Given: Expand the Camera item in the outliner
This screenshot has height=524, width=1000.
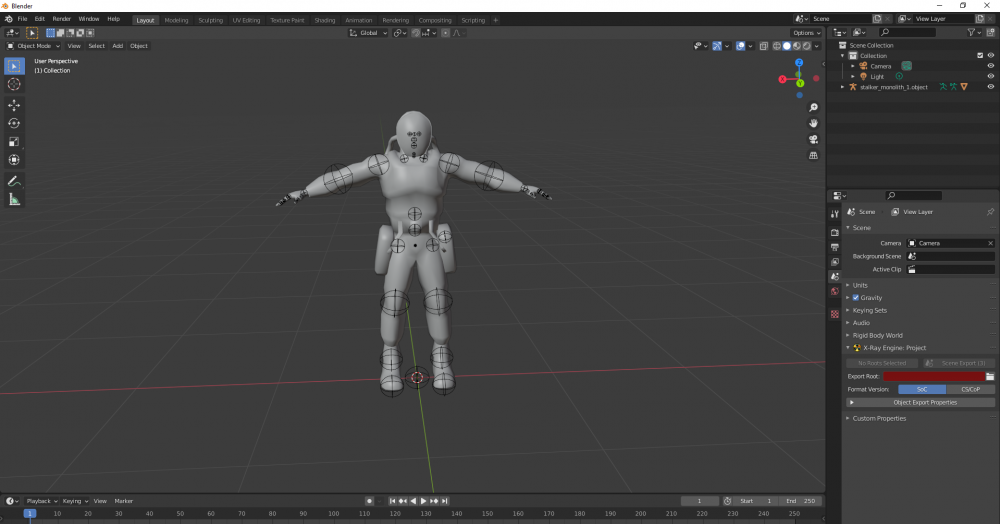Looking at the screenshot, I should (853, 66).
